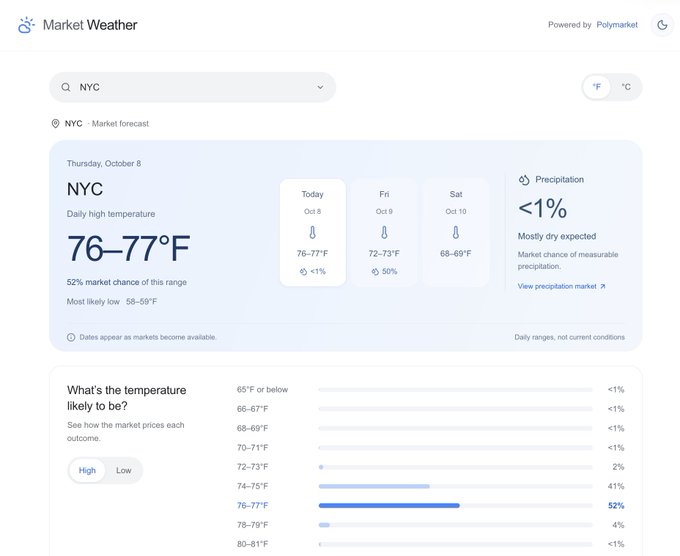Image resolution: width=680 pixels, height=556 pixels.
Task: Click the '66–67°F' row label
Action: tap(252, 409)
